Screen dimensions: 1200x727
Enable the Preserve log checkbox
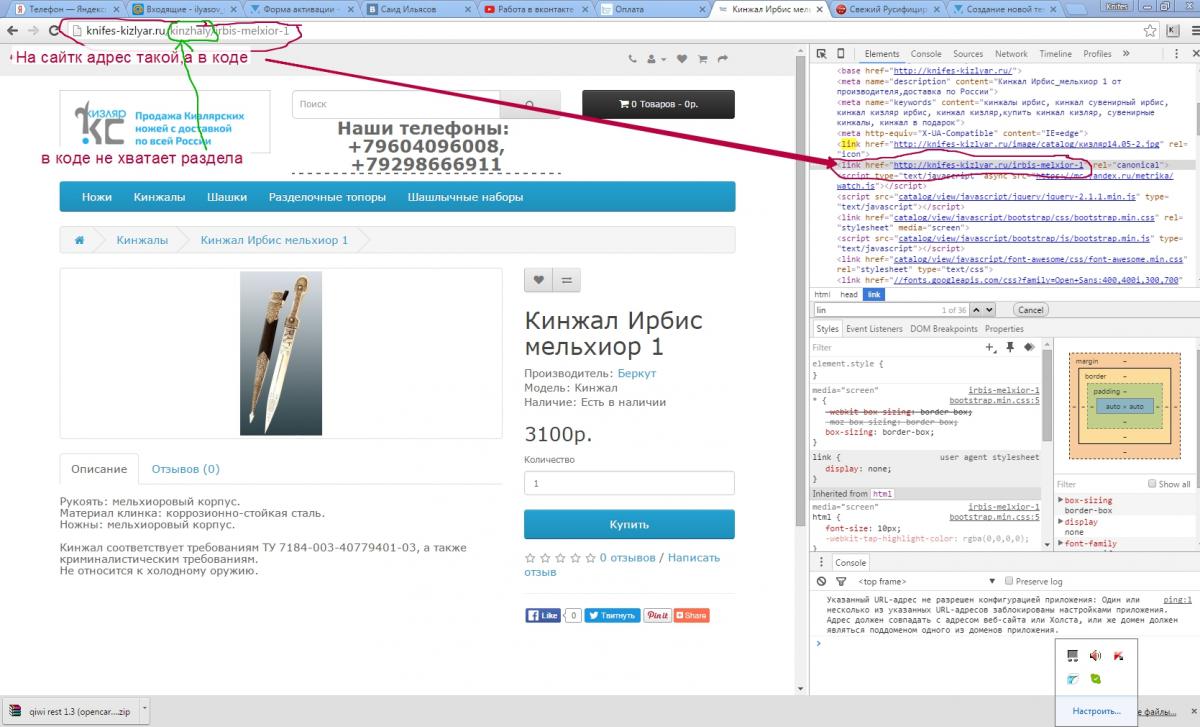click(x=1009, y=581)
